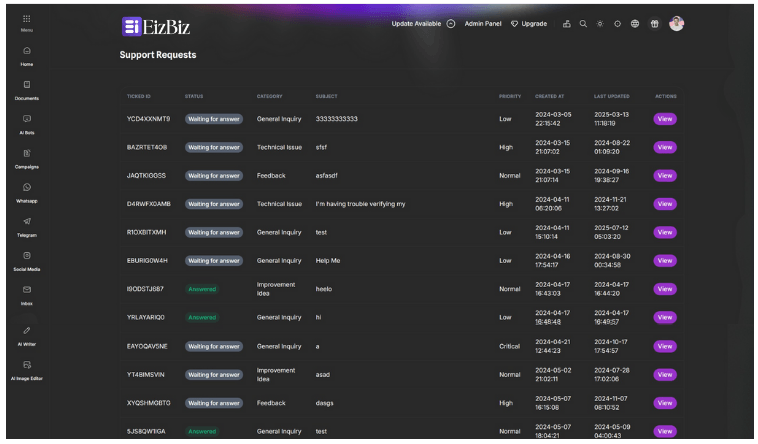Screen dimensions: 758x444
Task: Toggle light/dark theme sun icon
Action: coord(600,24)
